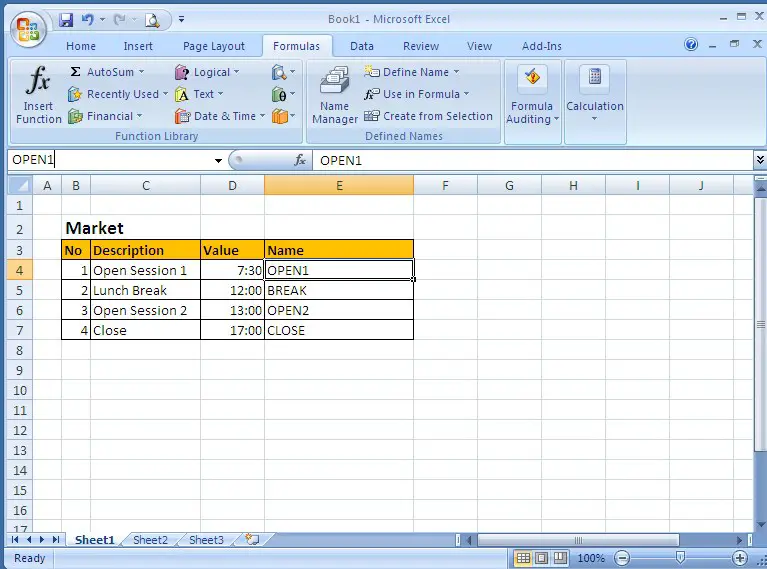Click the horizontal scrollbar

577,540
